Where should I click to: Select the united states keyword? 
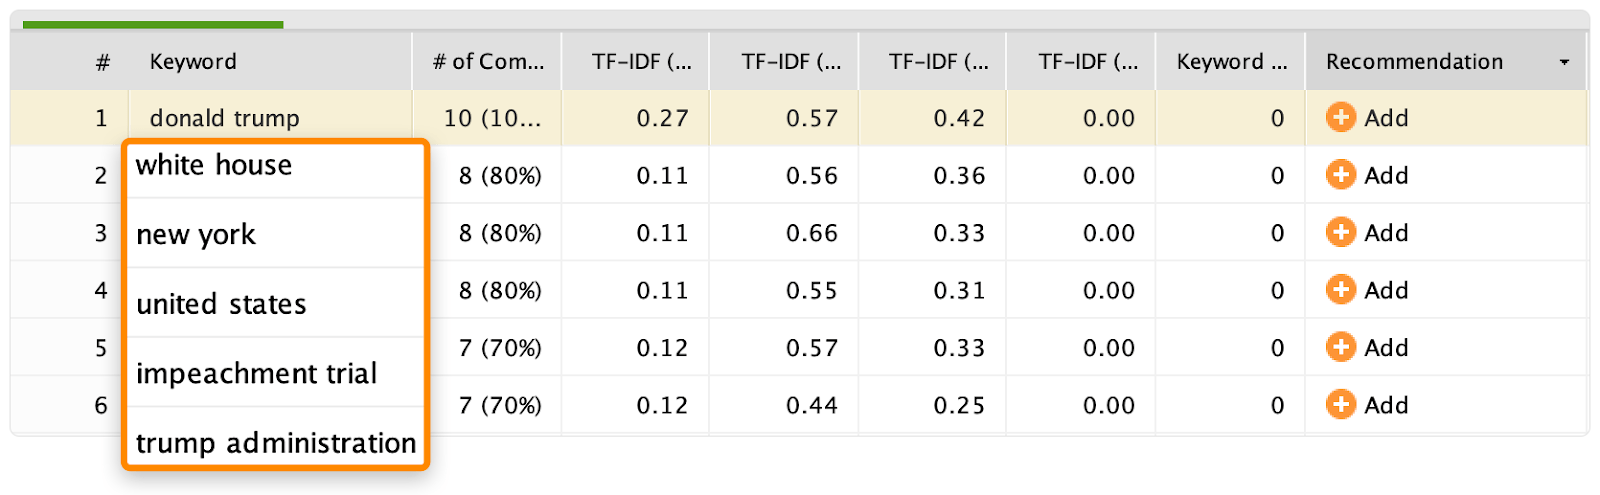[x=221, y=304]
